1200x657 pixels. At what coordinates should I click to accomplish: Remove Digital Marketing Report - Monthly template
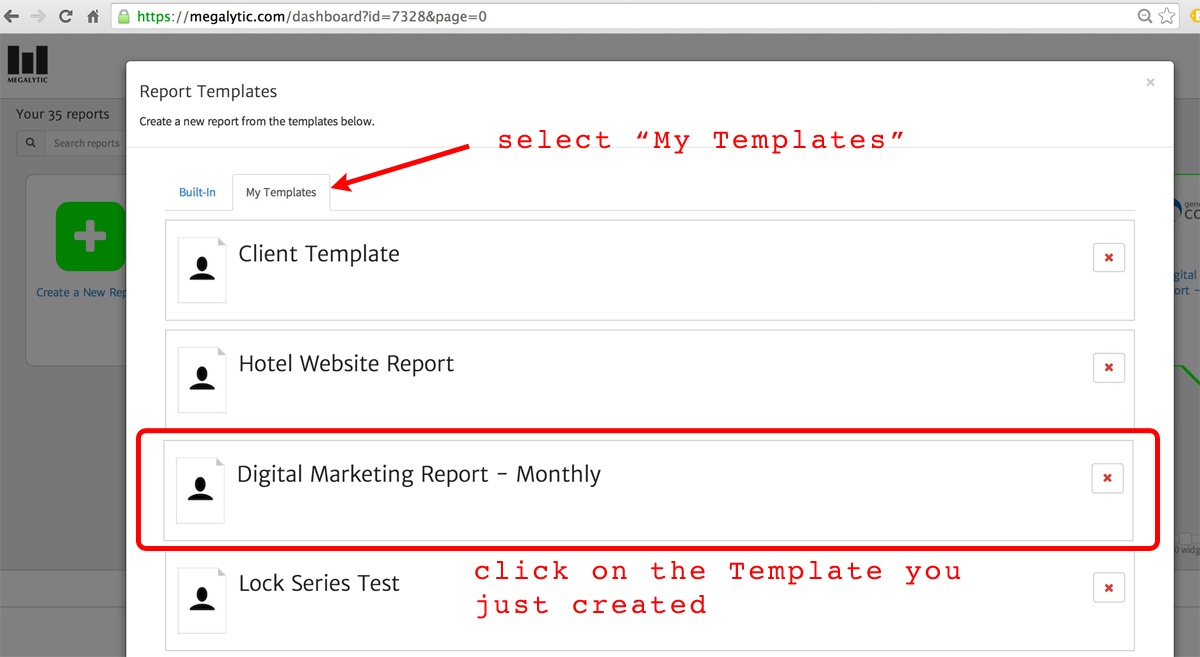pos(1107,478)
